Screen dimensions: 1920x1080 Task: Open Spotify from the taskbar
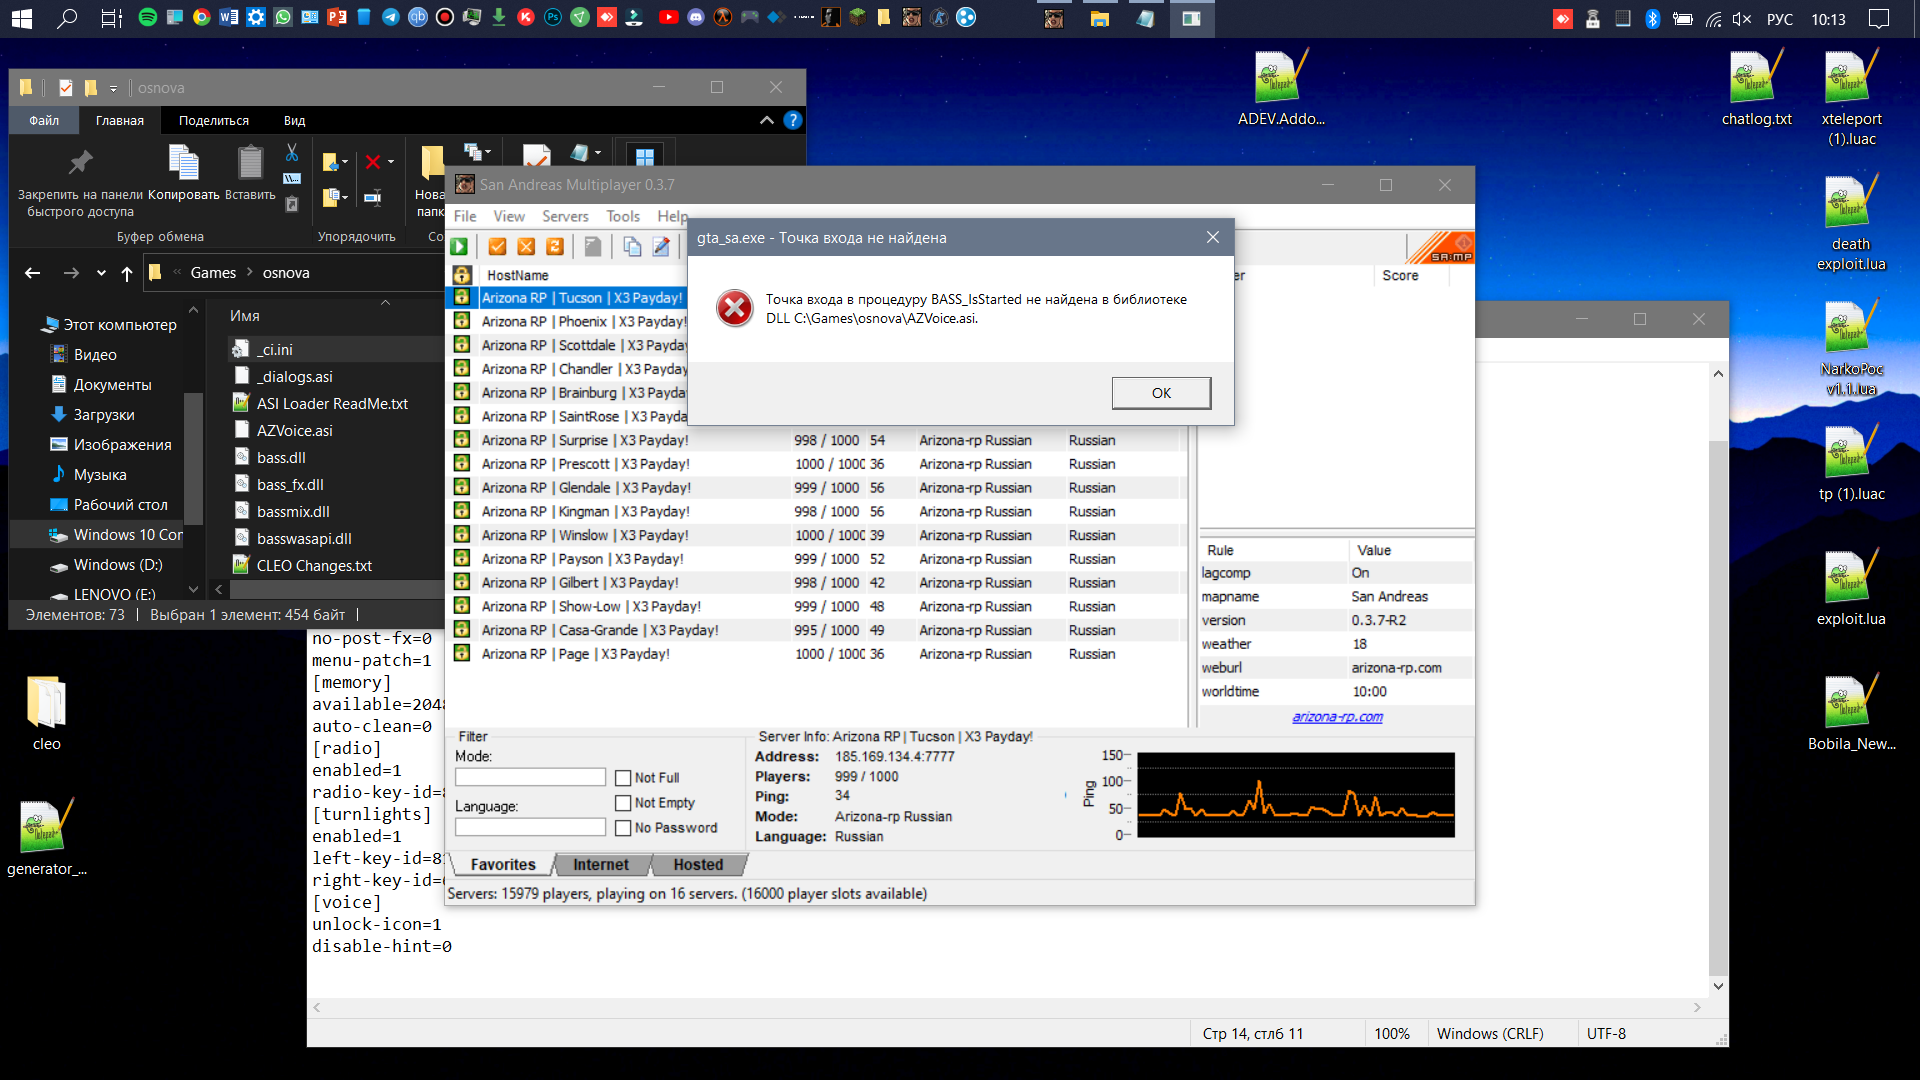click(148, 18)
